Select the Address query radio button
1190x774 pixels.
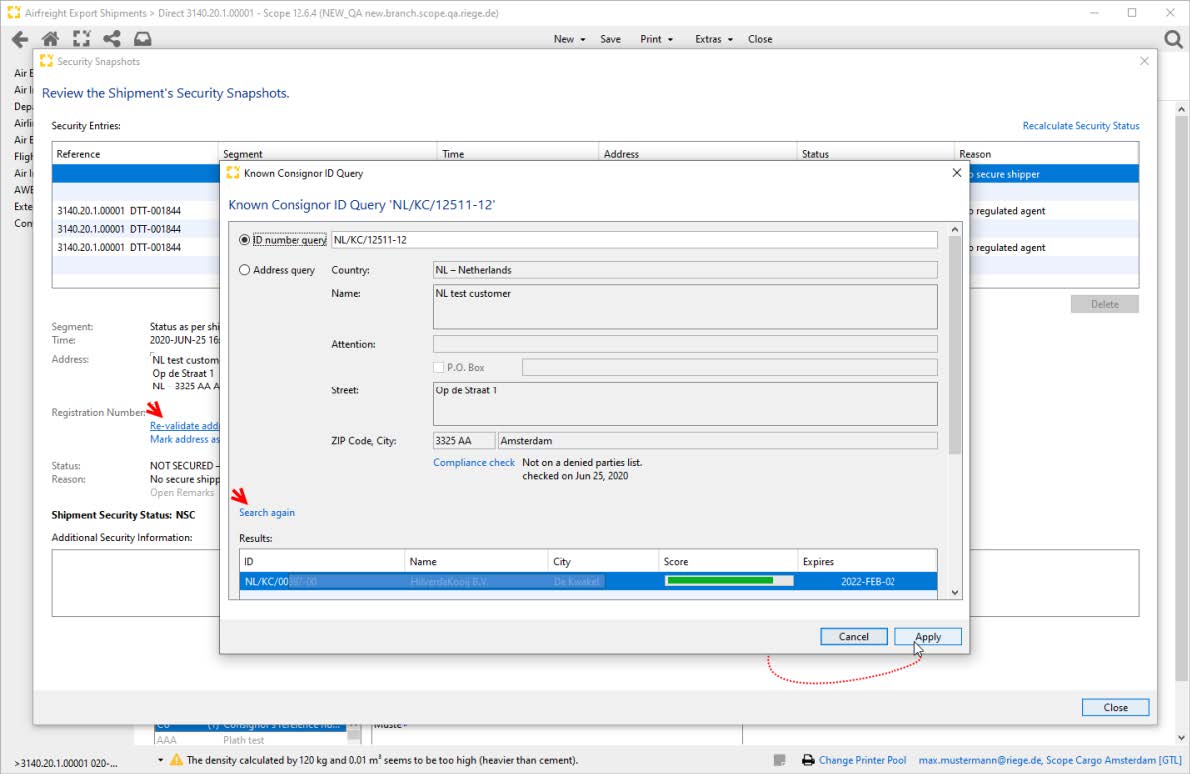pyautogui.click(x=245, y=270)
